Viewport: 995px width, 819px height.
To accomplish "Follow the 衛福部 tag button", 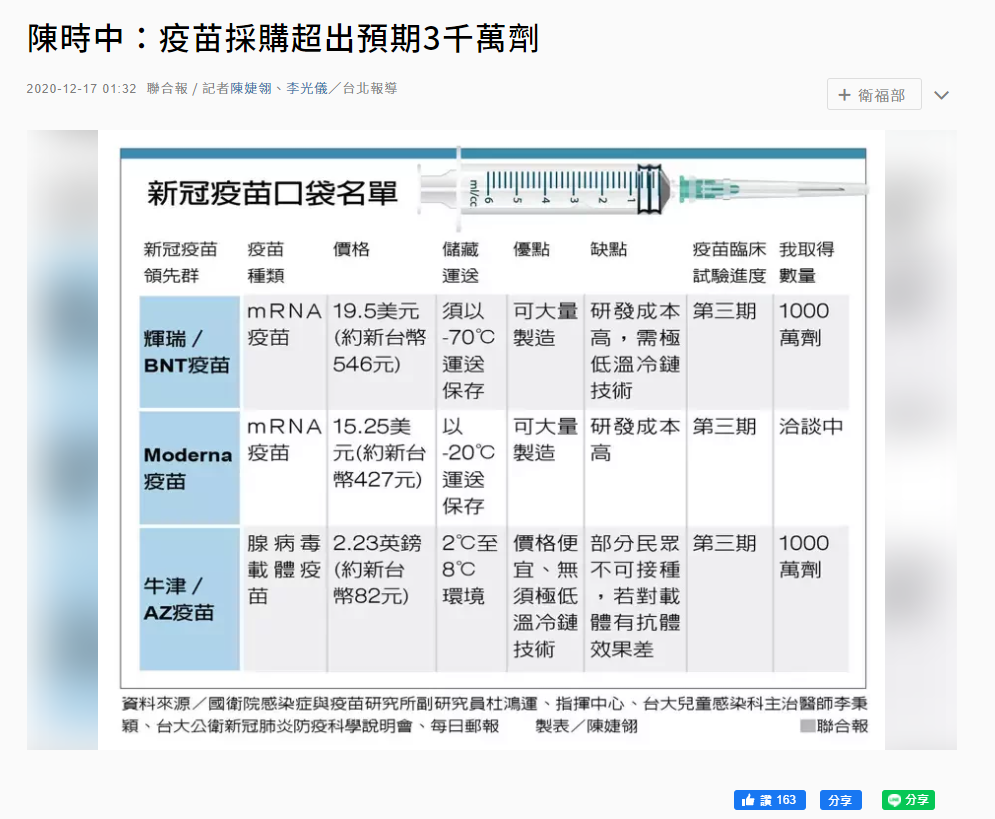I will pos(874,95).
